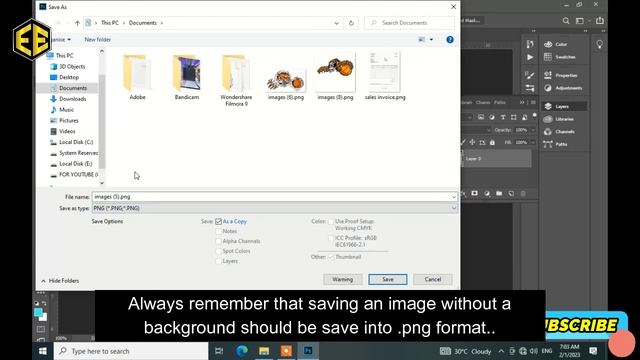Open the Properties panel icon
Image resolution: width=640 pixels, height=360 pixels.
[548, 75]
